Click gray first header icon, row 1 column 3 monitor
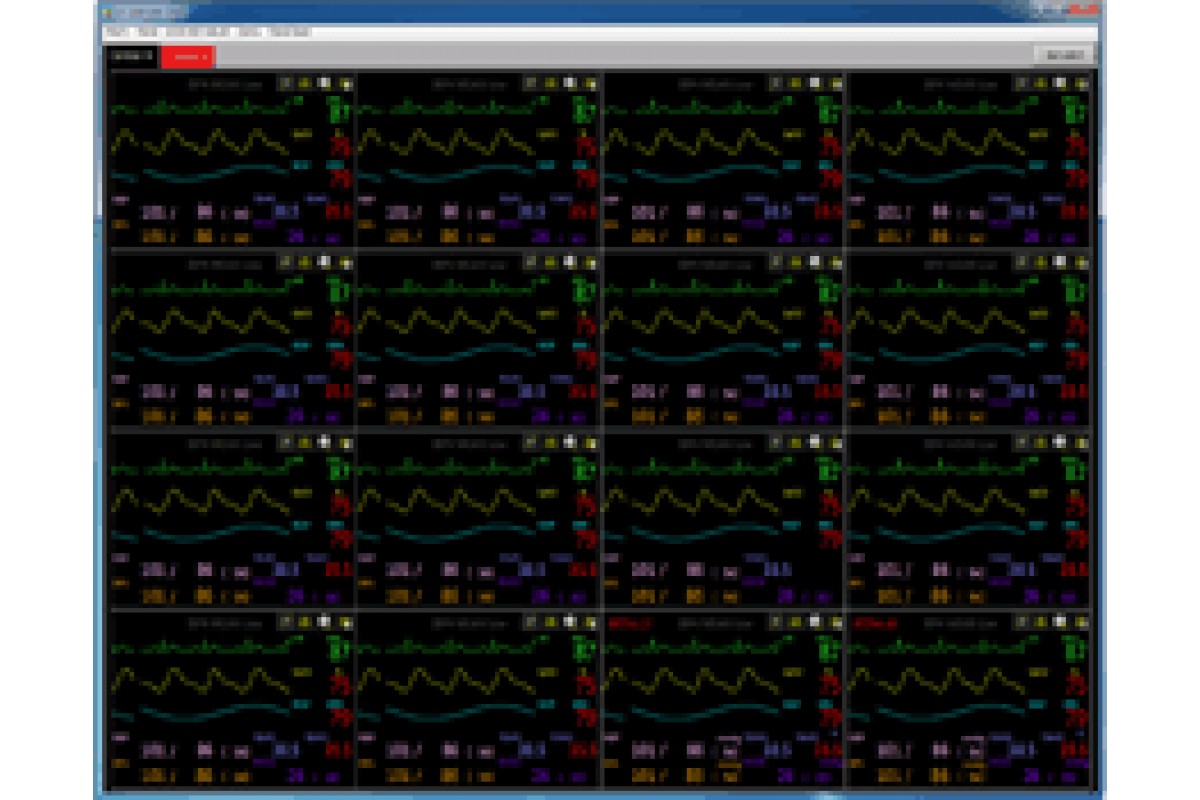The height and width of the screenshot is (800, 1200). tap(776, 84)
